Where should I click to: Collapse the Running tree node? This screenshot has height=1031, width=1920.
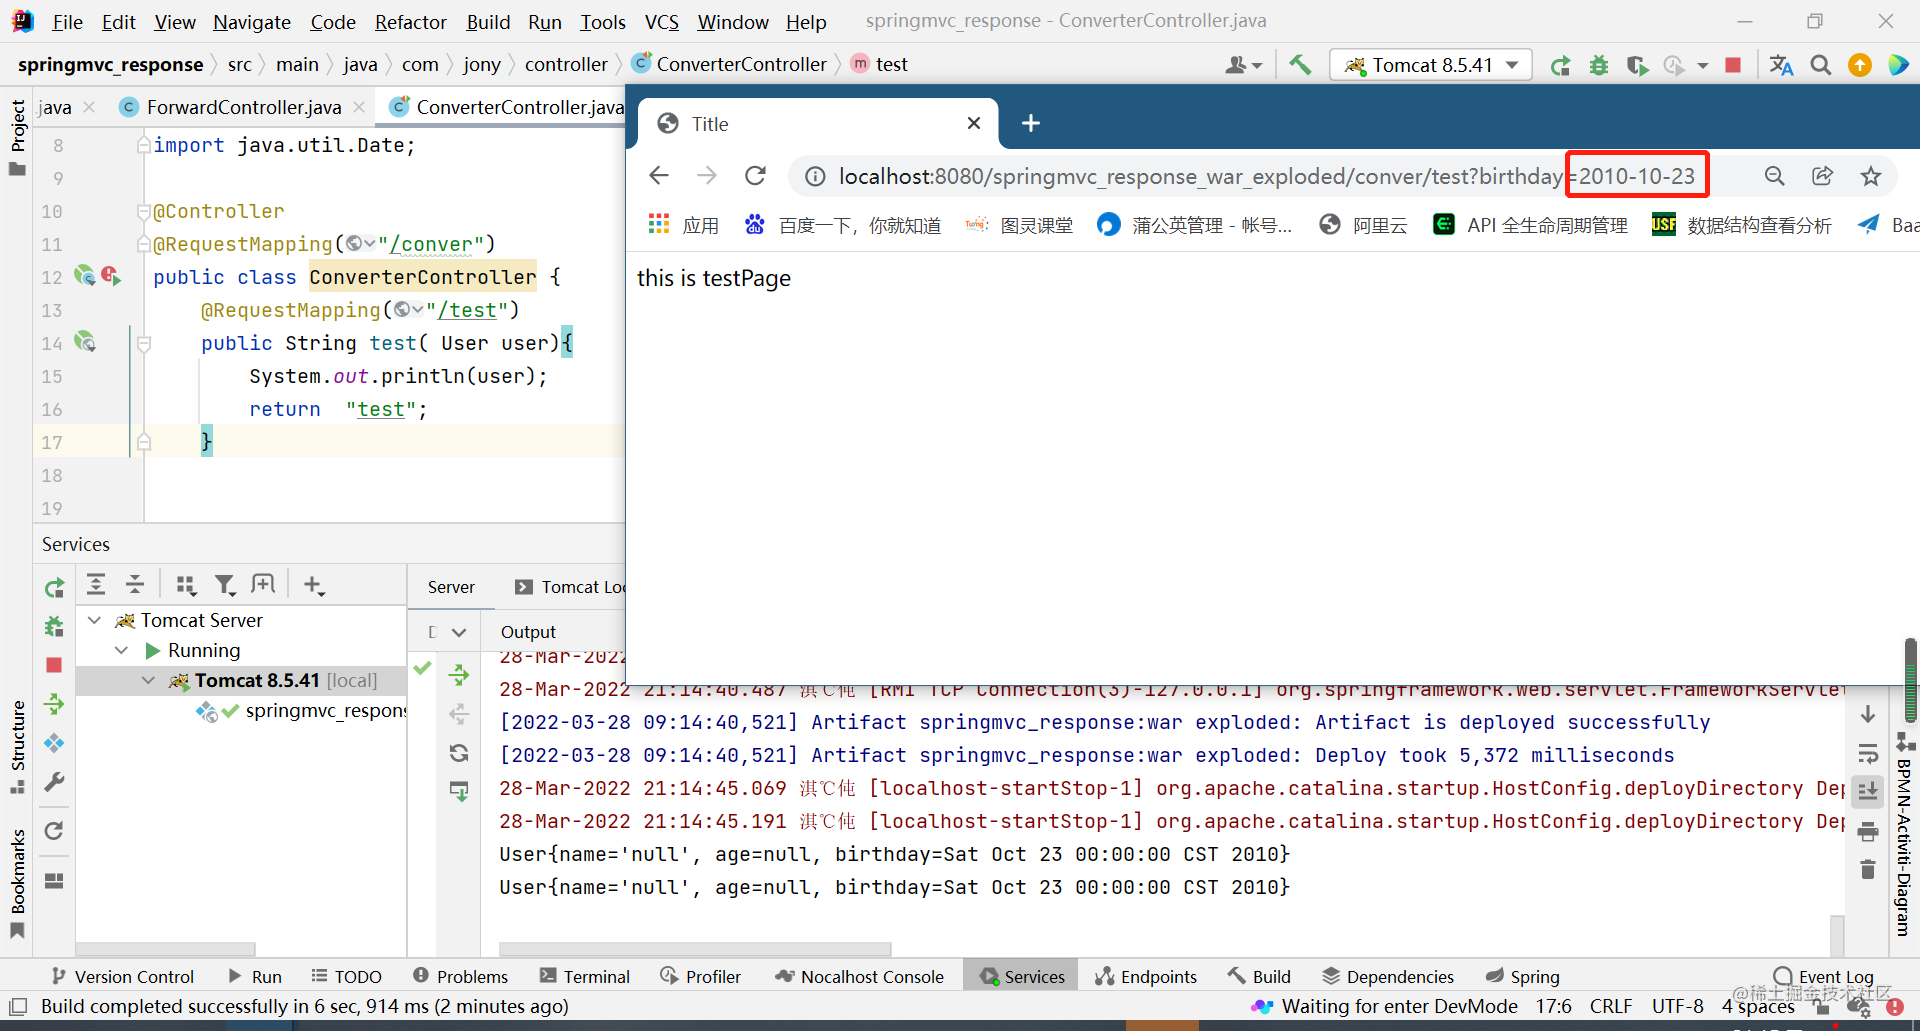122,650
